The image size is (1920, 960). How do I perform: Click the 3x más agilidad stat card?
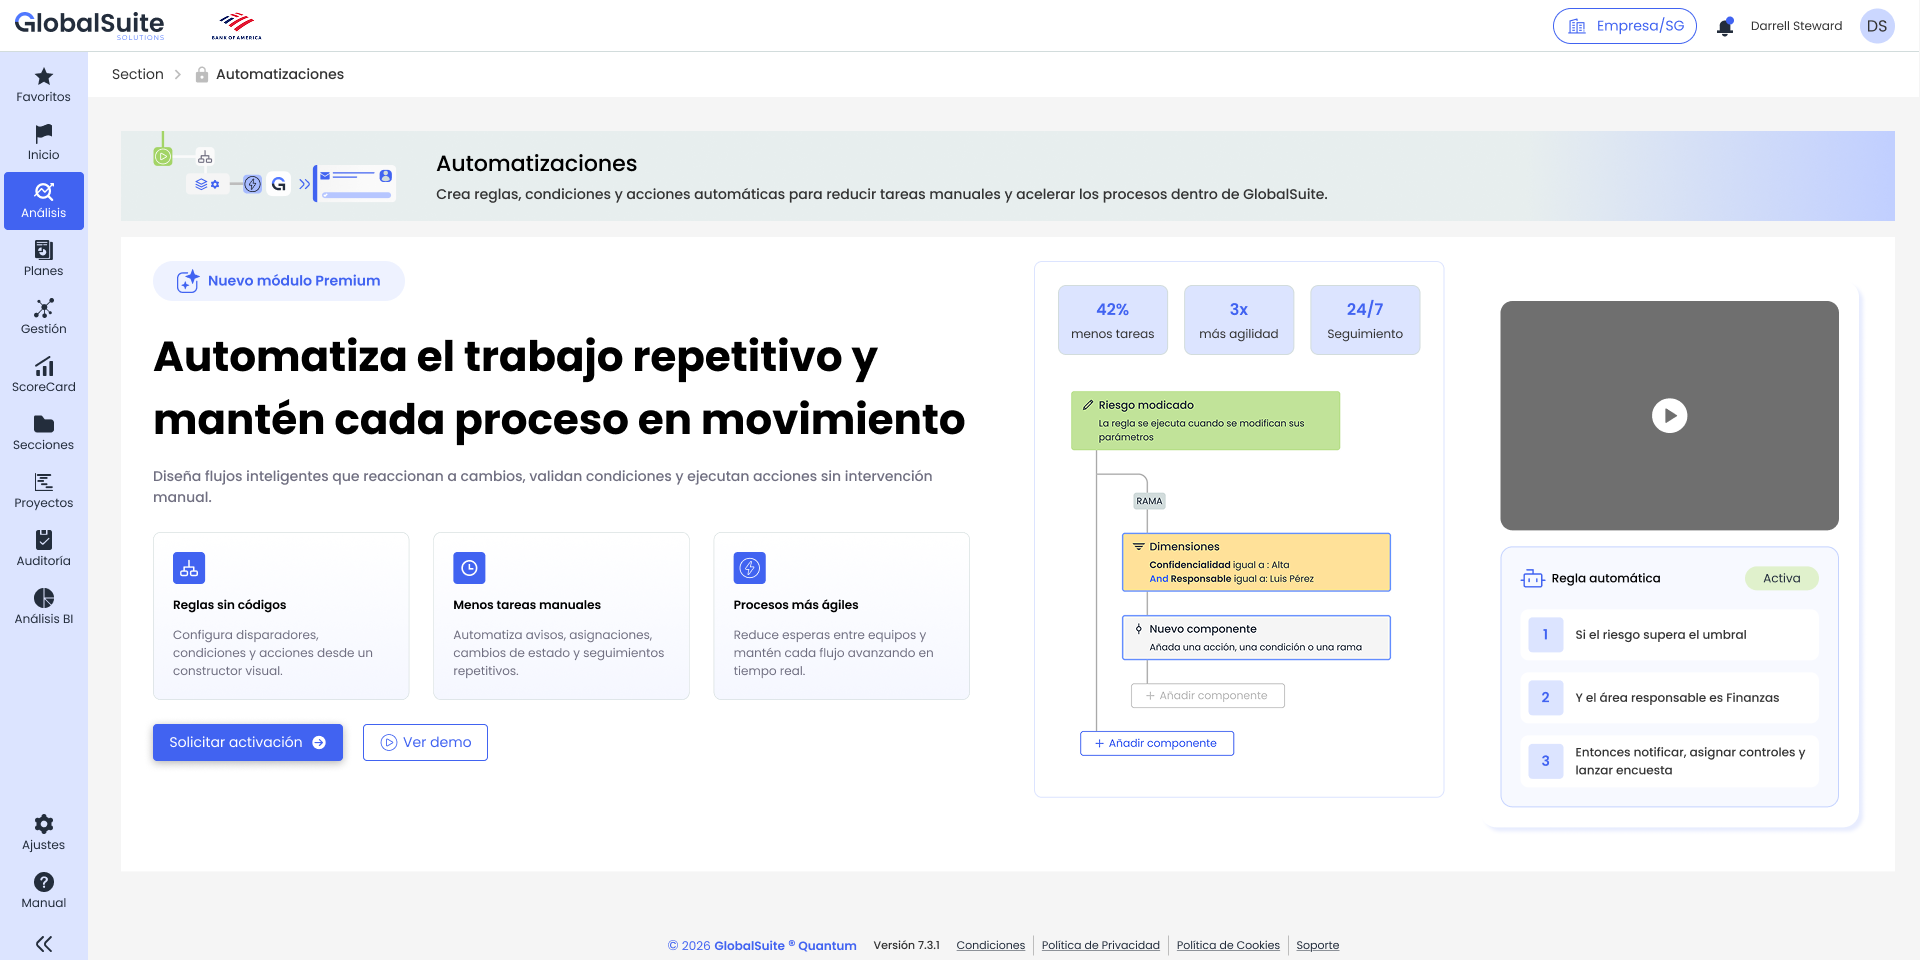(x=1239, y=320)
